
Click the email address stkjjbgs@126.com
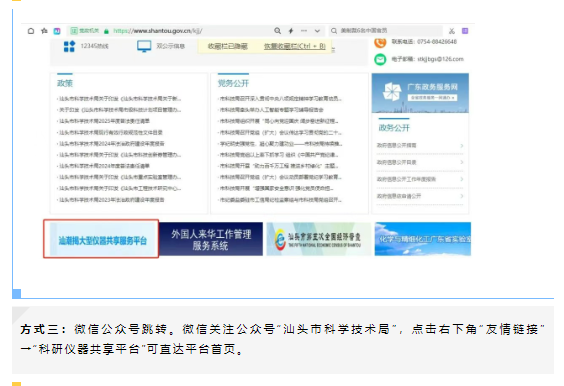point(440,59)
